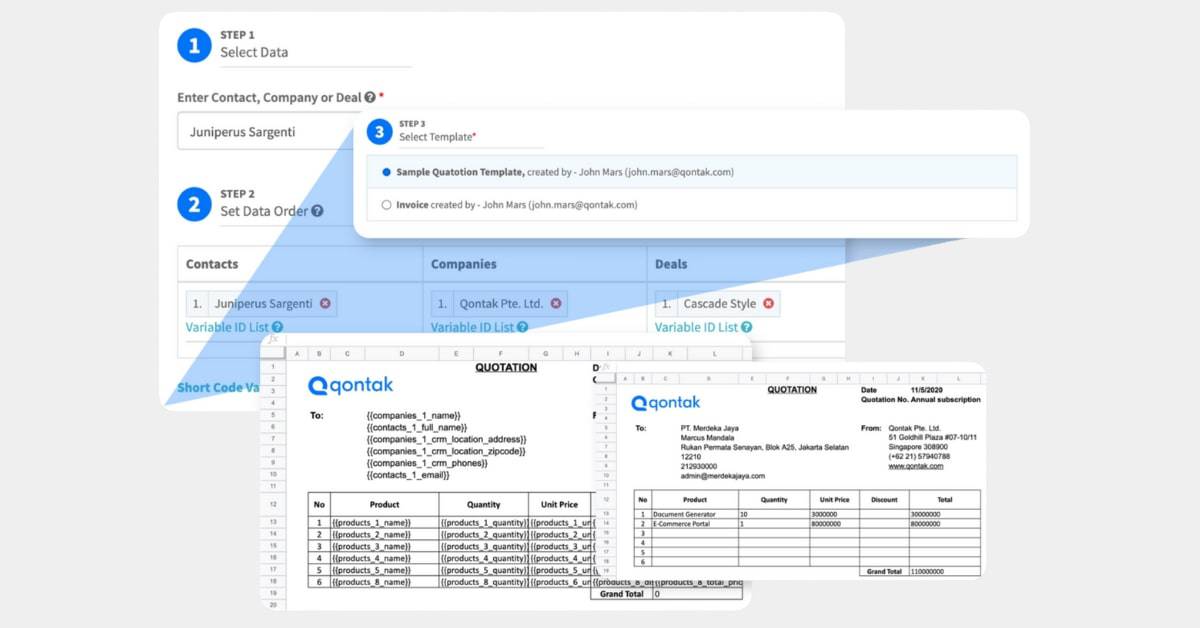Image resolution: width=1200 pixels, height=628 pixels.
Task: Remove Cascade Style from Deals
Action: coord(768,303)
